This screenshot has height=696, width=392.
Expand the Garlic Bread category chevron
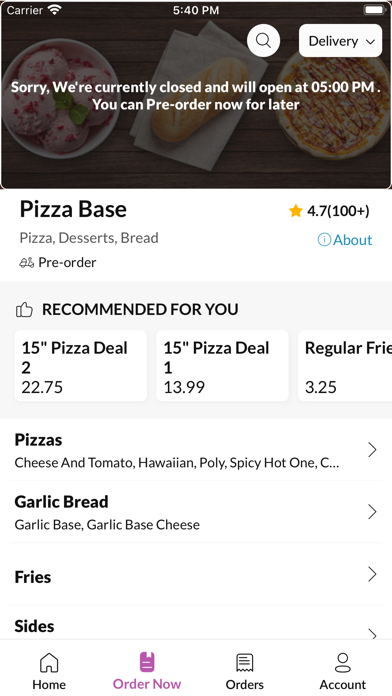[x=372, y=512]
